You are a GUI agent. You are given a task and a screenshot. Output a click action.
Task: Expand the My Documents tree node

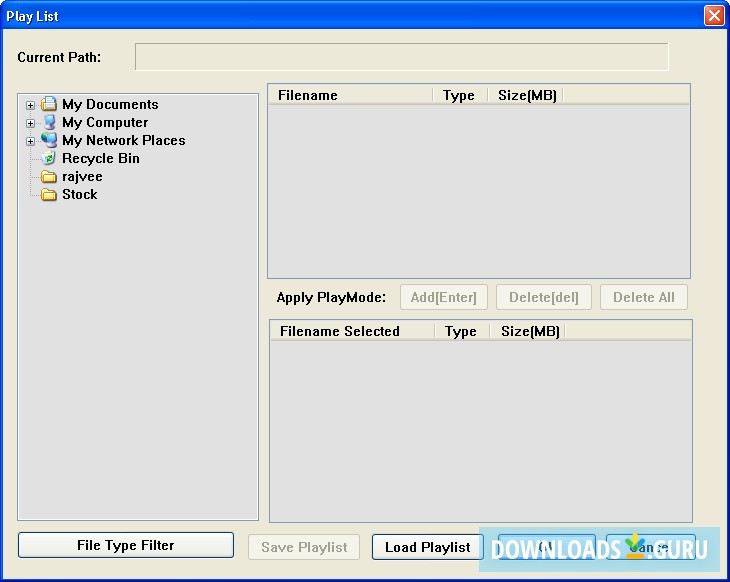pyautogui.click(x=30, y=105)
